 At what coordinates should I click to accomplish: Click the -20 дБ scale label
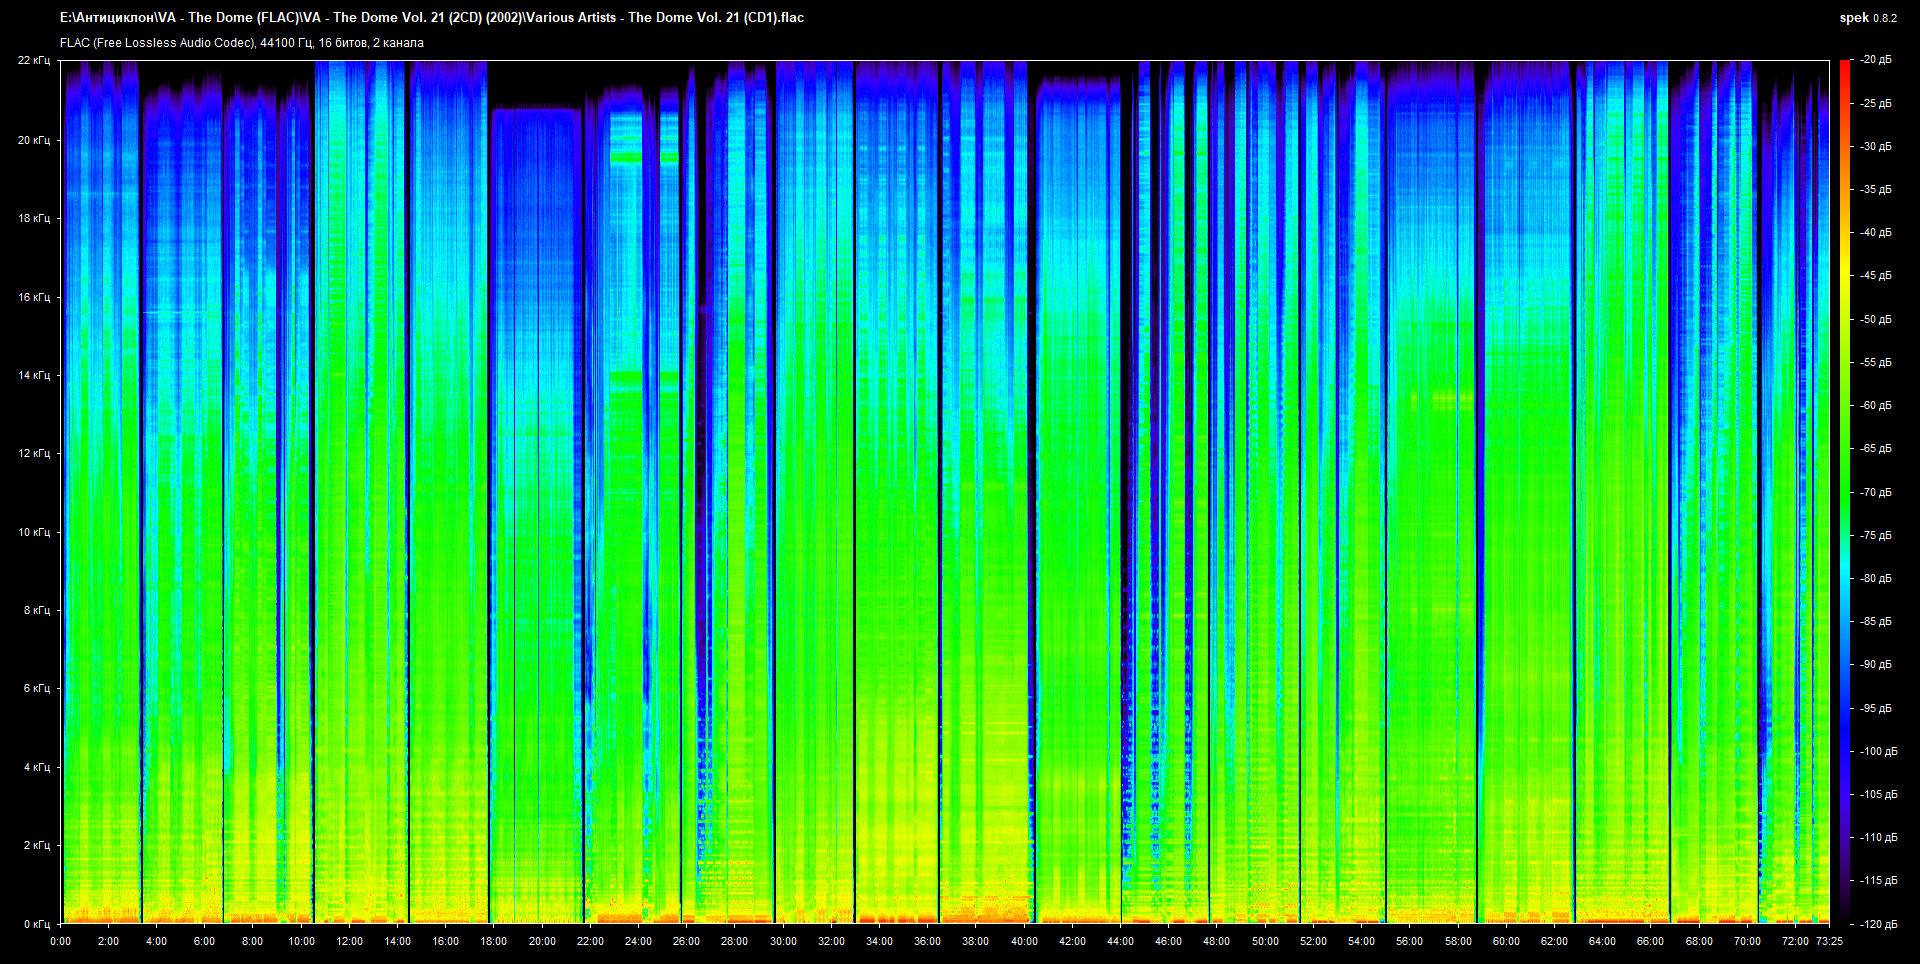coord(1876,60)
